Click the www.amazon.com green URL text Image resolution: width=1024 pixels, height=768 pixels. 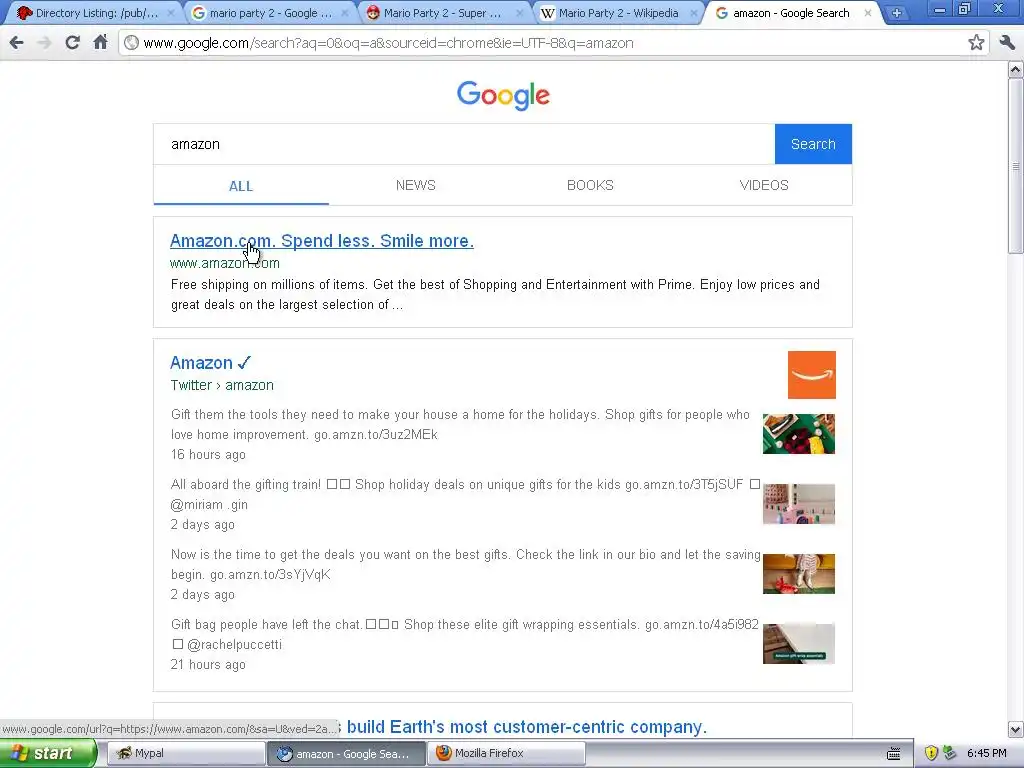225,263
